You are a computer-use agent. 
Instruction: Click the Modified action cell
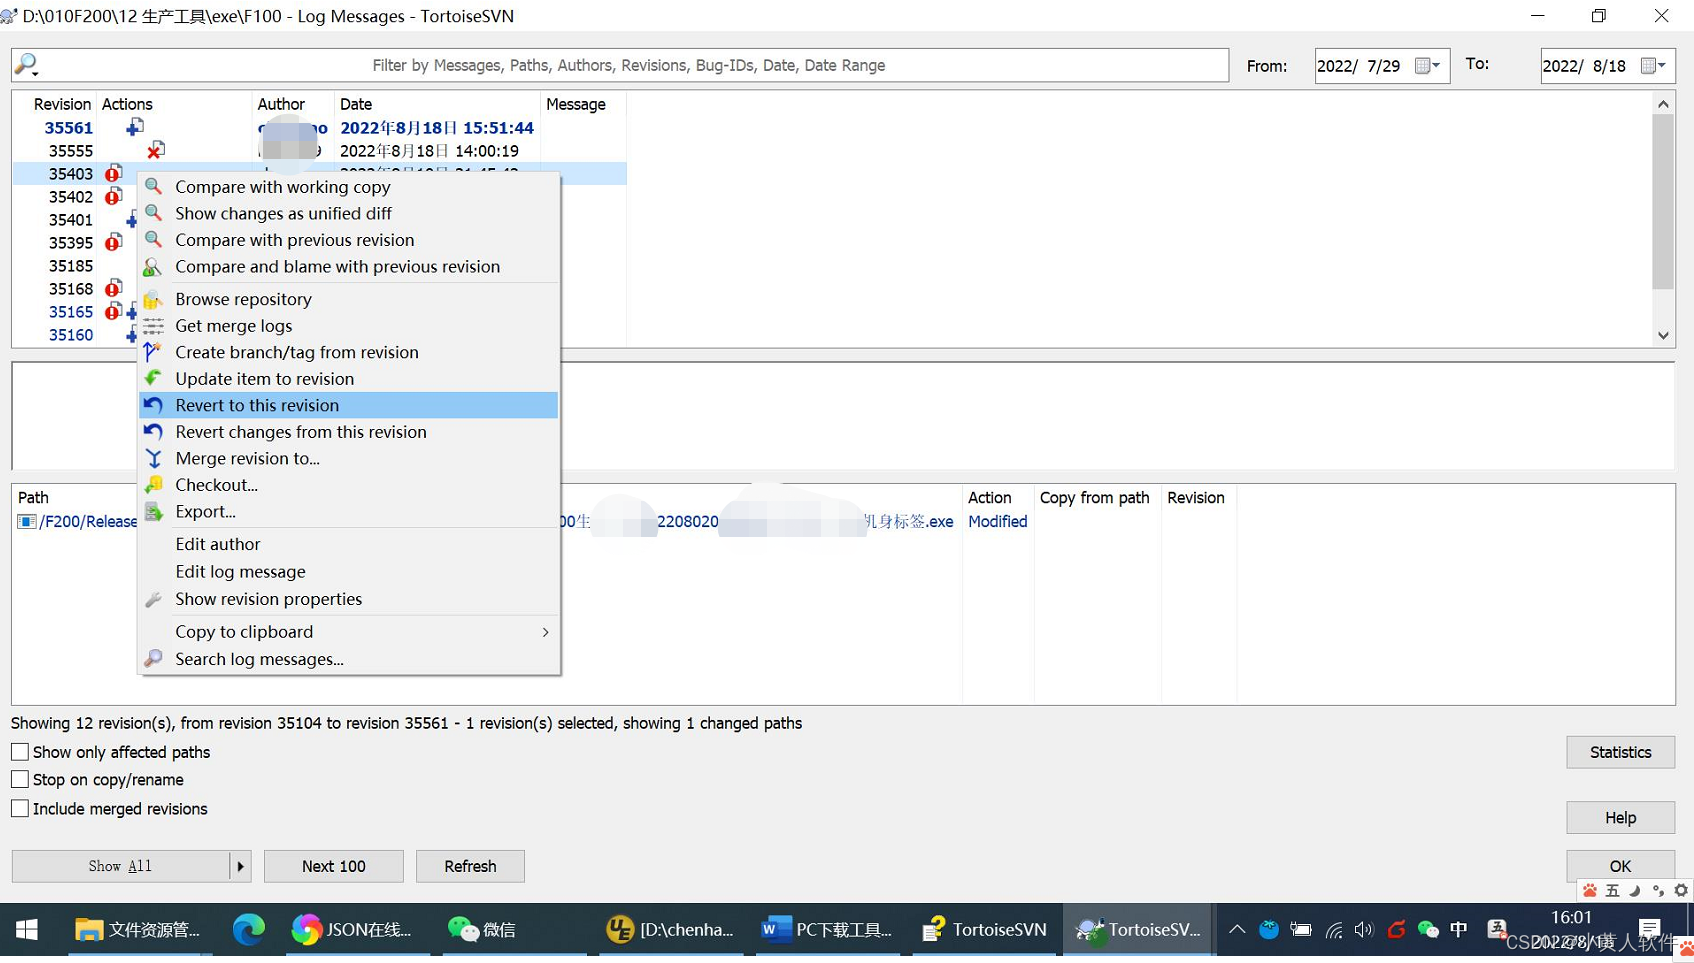click(997, 521)
